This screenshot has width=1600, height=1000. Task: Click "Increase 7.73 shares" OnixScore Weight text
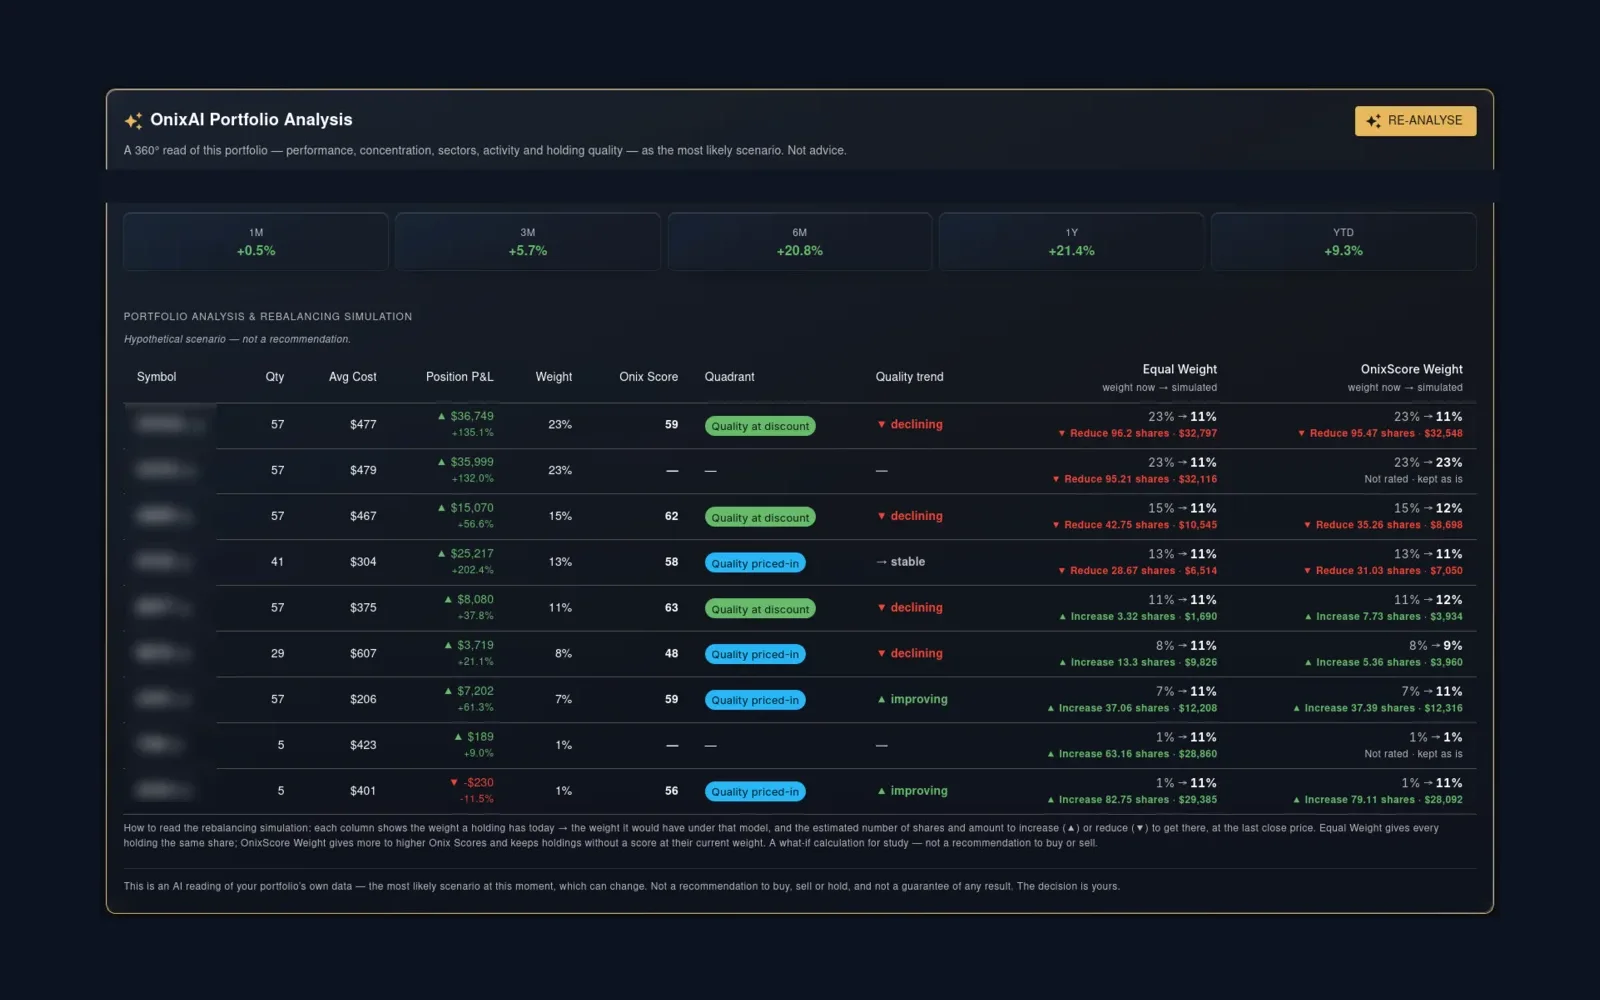[x=1368, y=617]
